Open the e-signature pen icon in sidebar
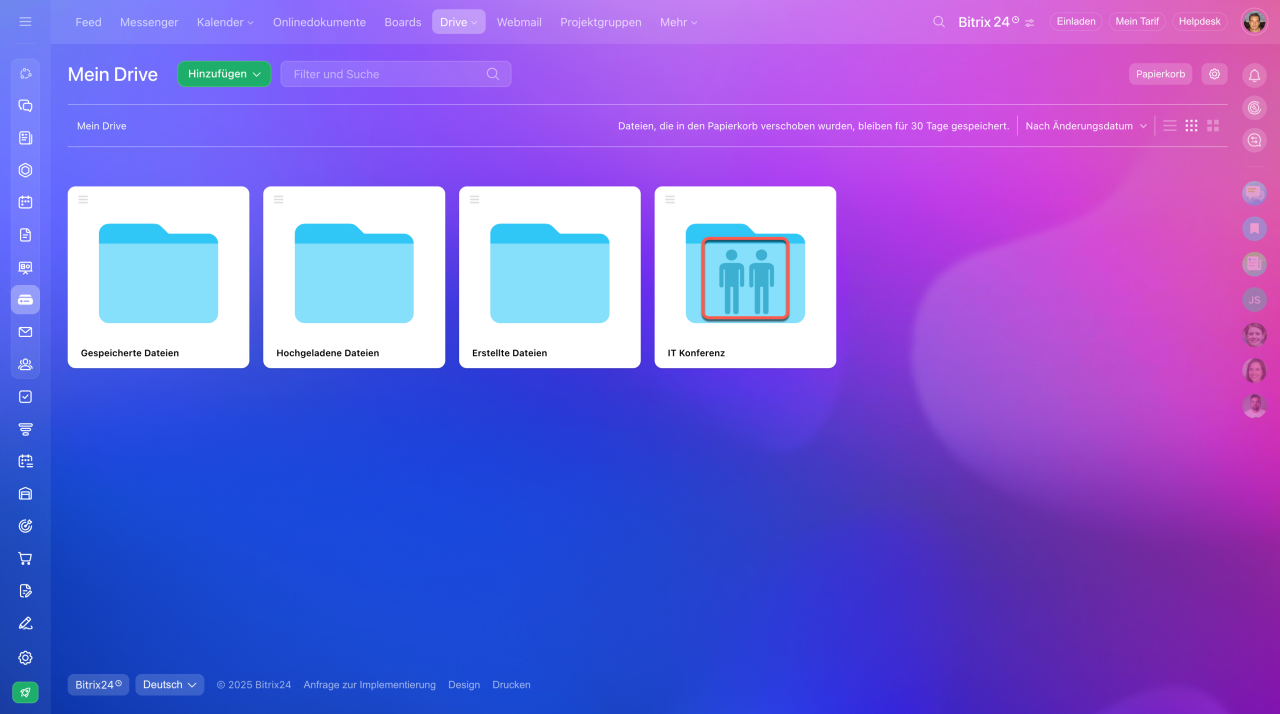Screen dimensions: 1280x714 point(25,623)
